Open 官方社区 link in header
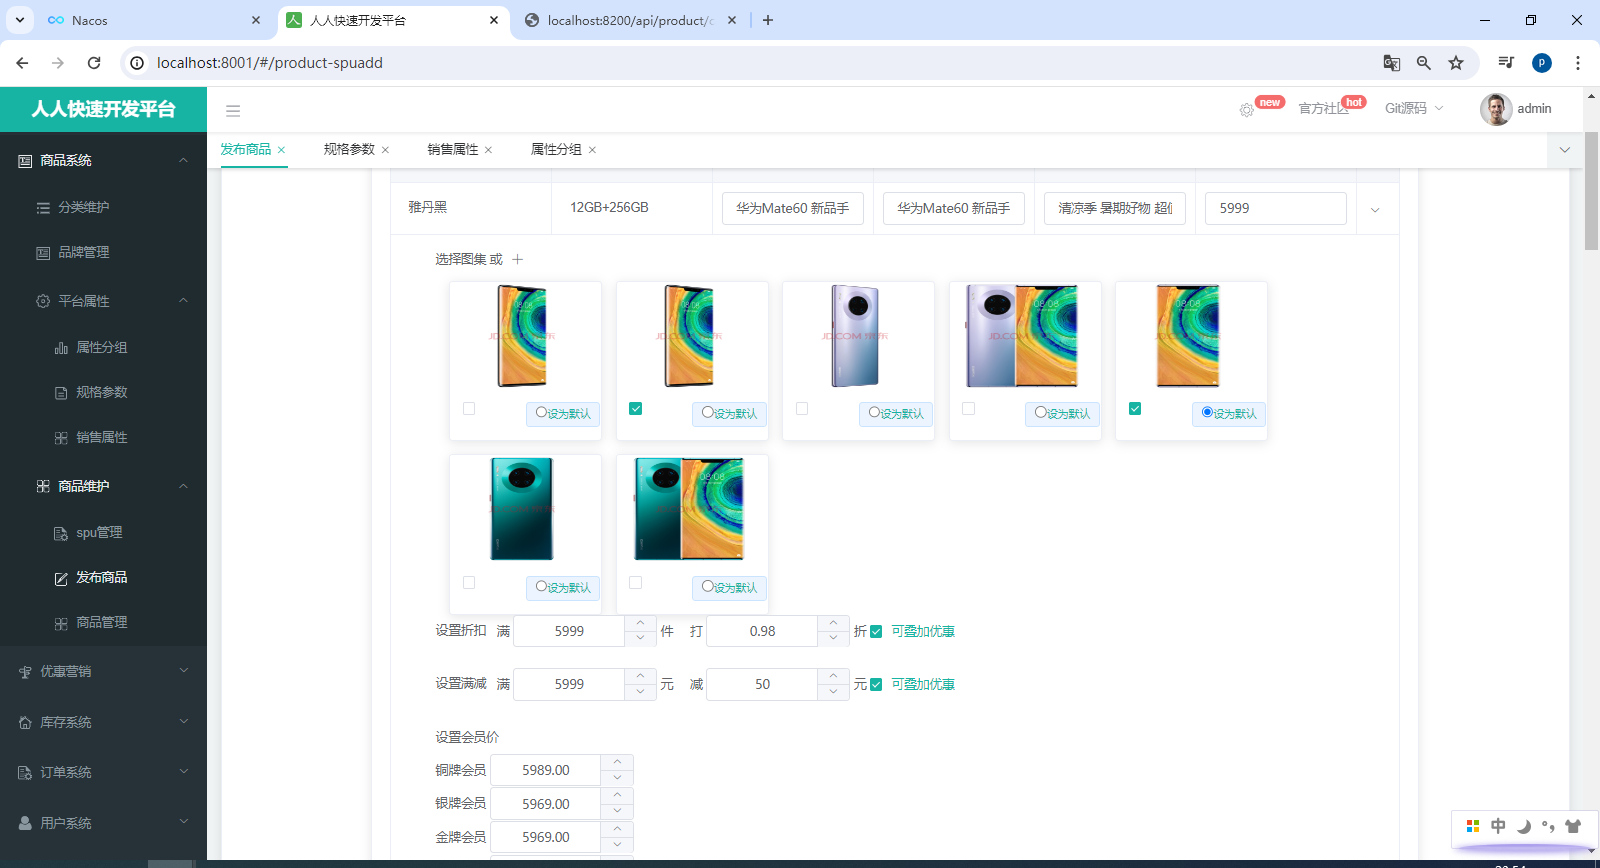 coord(1324,109)
